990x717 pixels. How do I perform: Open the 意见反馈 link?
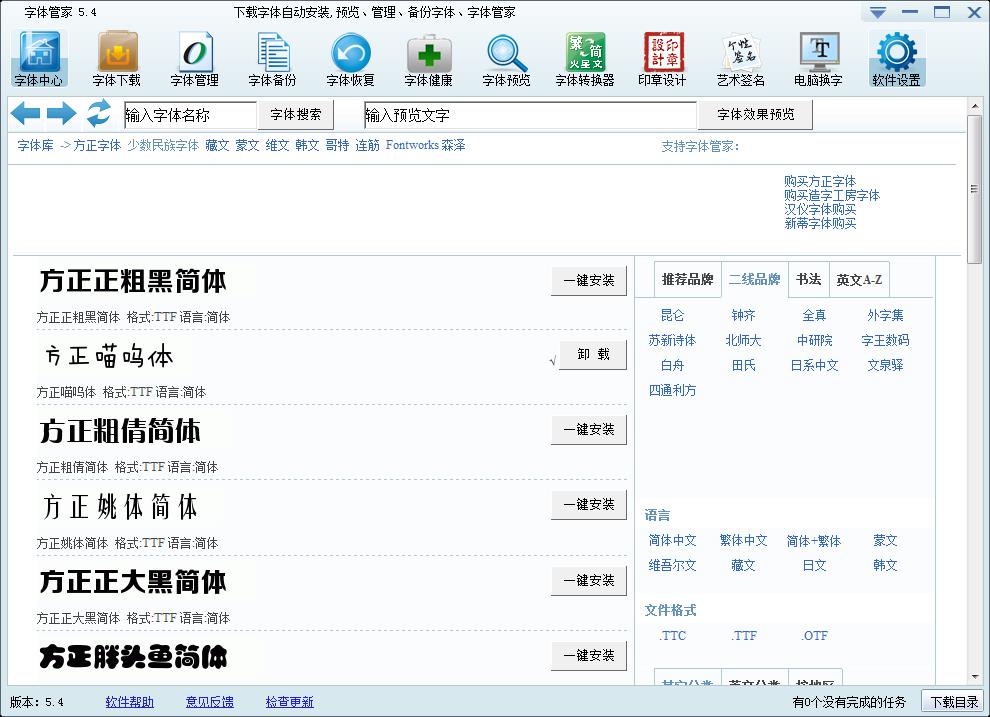coord(210,702)
